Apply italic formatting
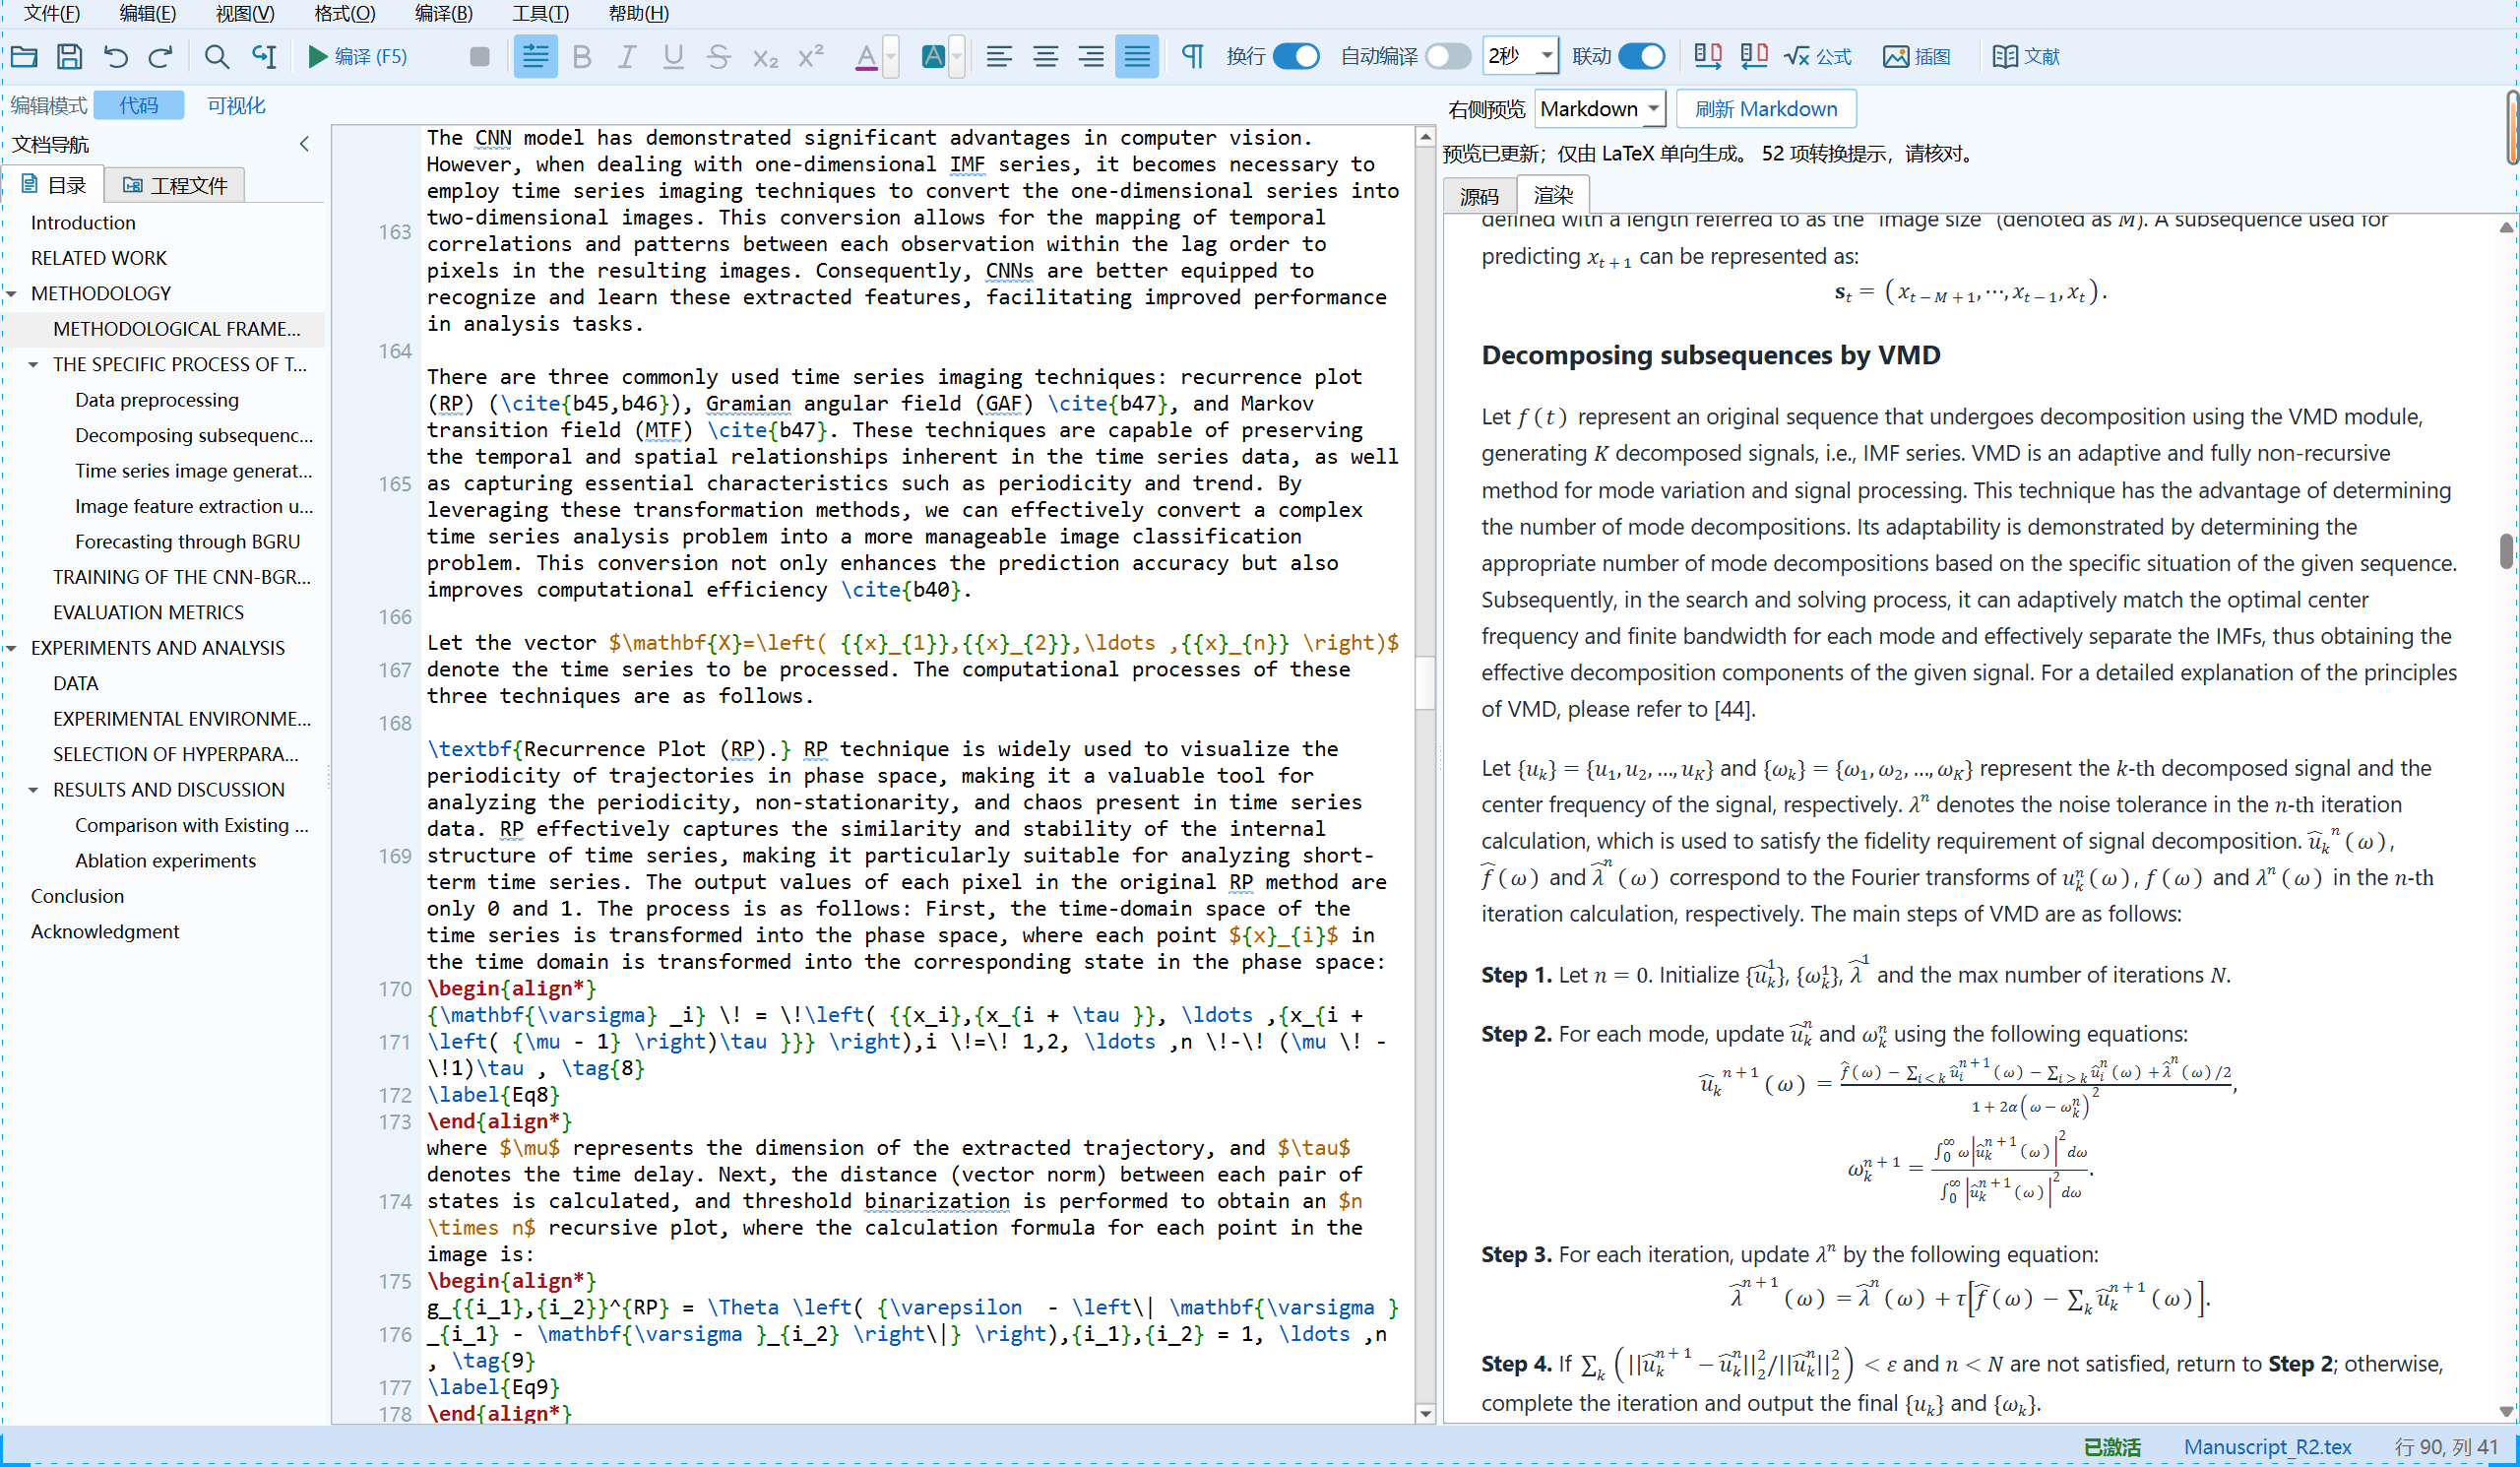This screenshot has height=1467, width=2520. (x=626, y=56)
